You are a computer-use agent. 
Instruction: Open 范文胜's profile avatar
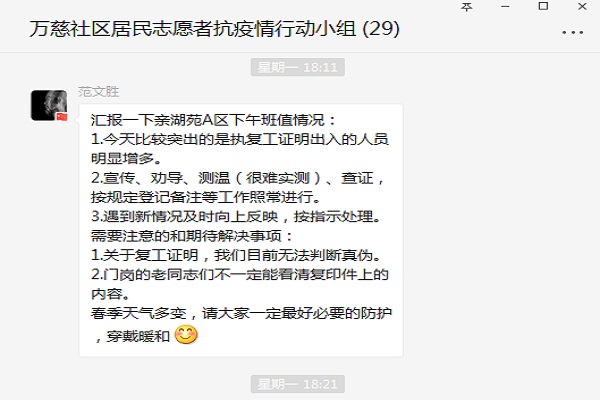tap(49, 105)
